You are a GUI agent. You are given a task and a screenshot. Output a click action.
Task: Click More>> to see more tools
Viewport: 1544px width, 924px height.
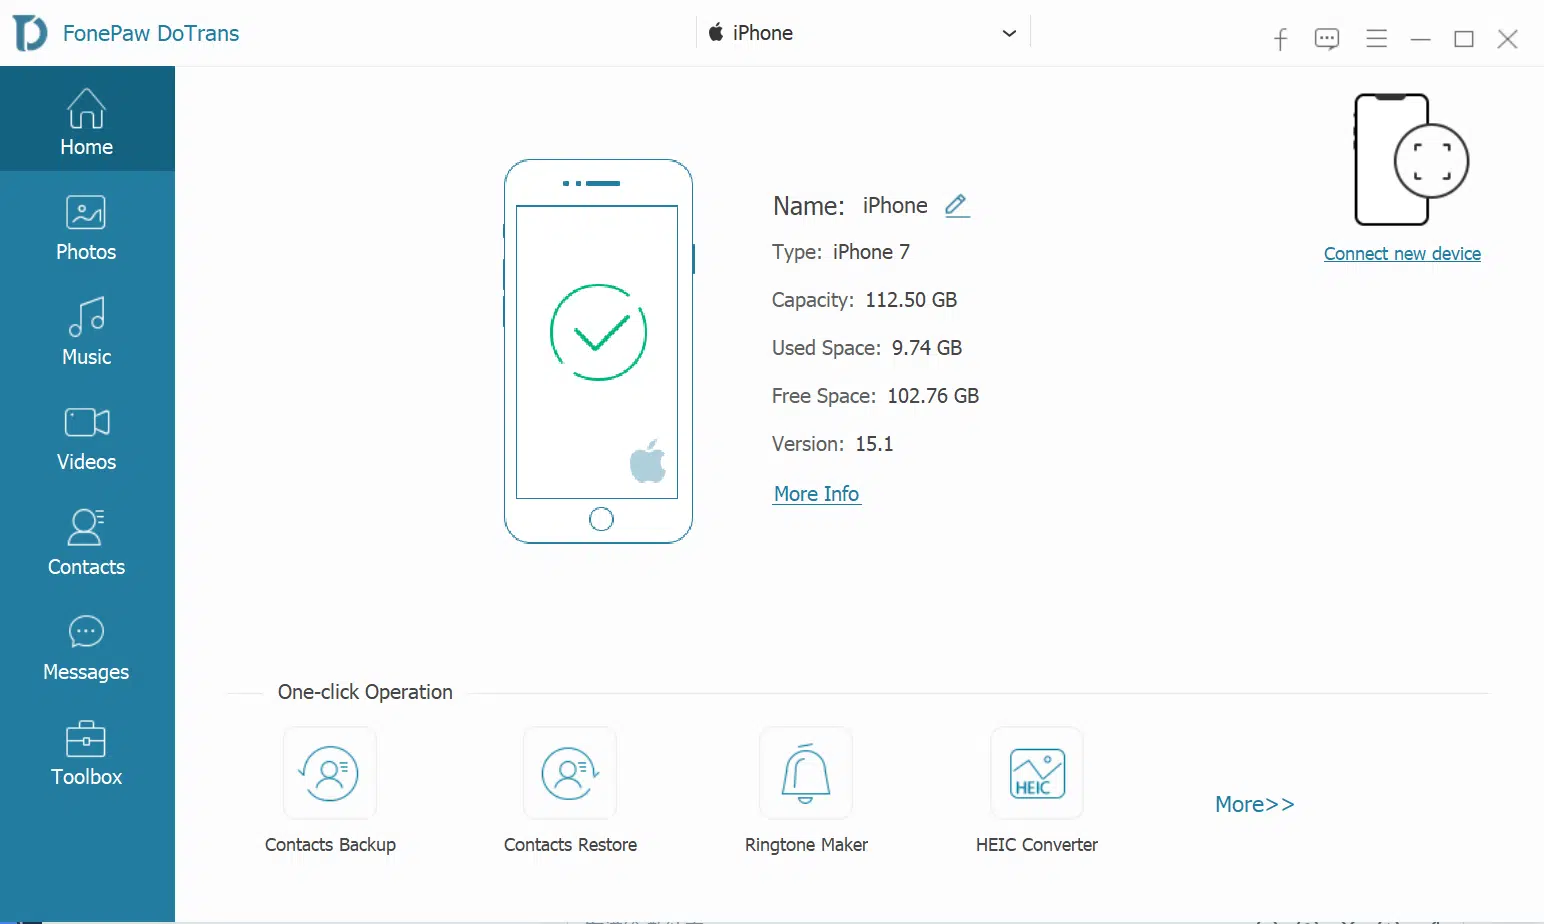pos(1255,804)
